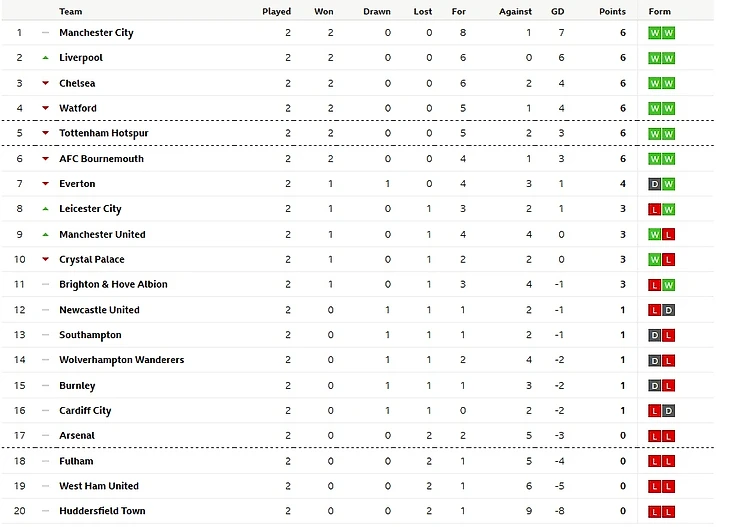The height and width of the screenshot is (527, 730).
Task: Click Southampton's grey D form badge
Action: coord(655,335)
